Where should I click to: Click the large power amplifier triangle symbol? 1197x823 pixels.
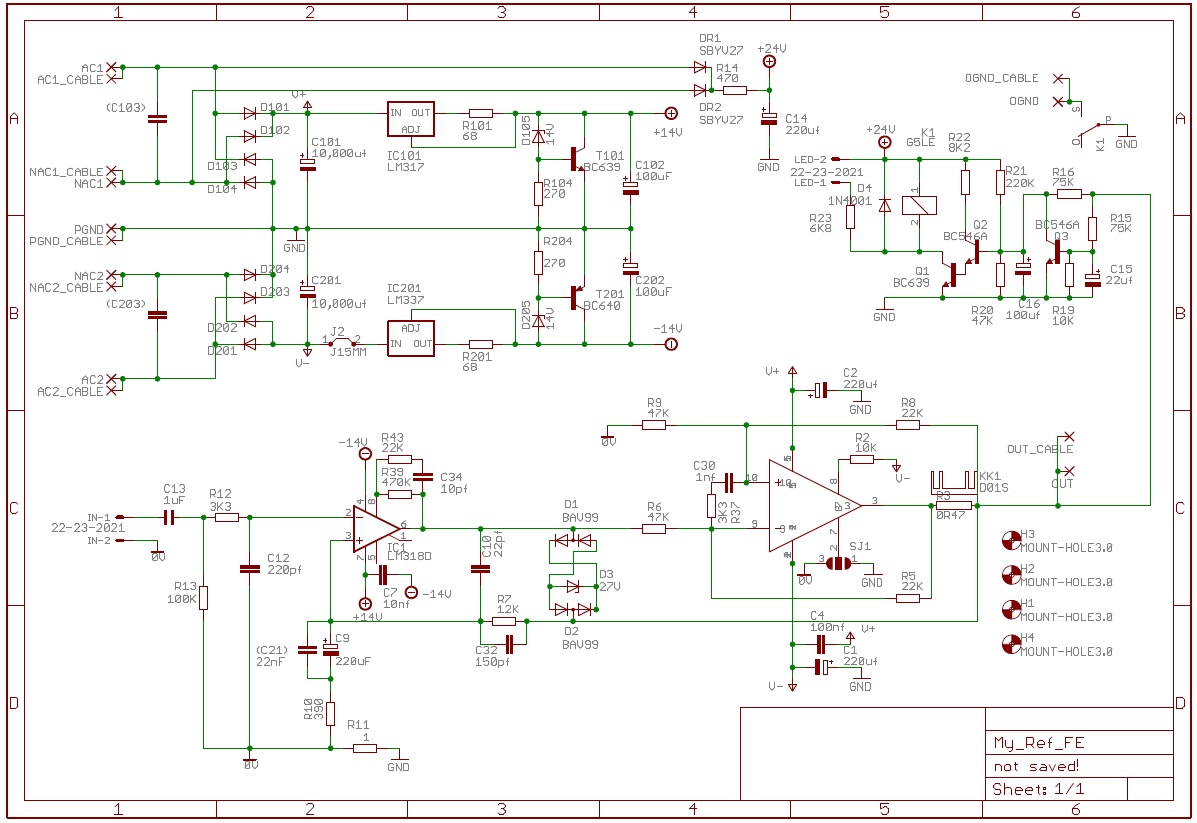[815, 505]
